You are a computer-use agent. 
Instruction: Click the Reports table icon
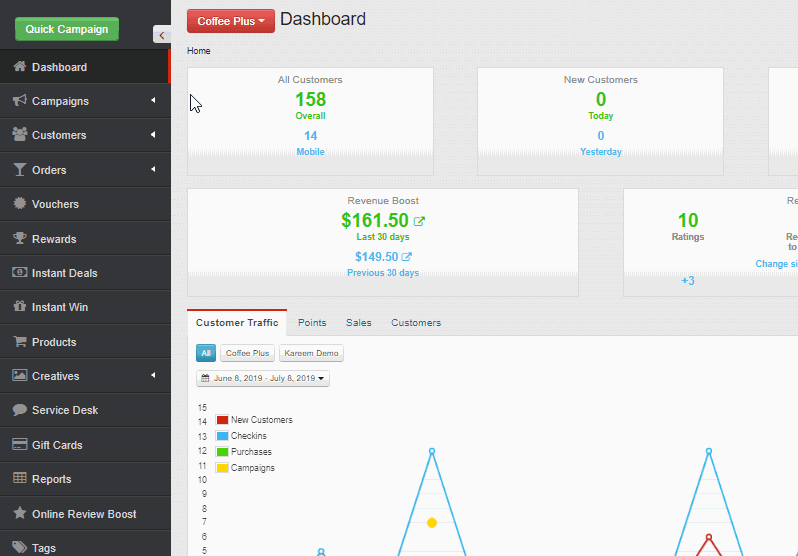pyautogui.click(x=19, y=479)
